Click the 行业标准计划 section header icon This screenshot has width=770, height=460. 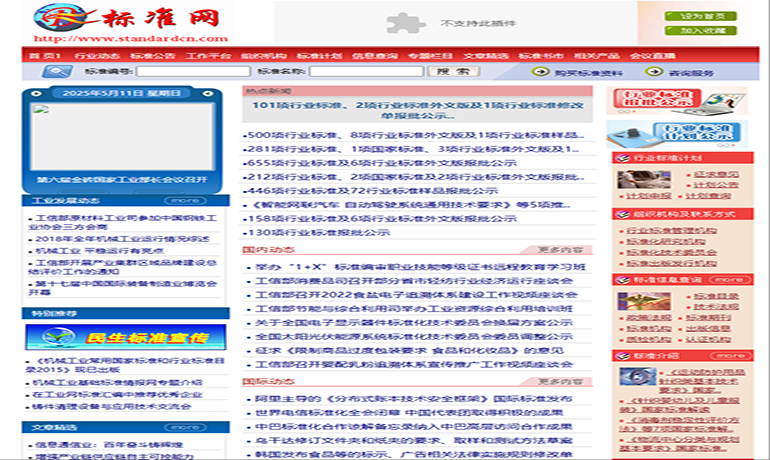click(x=622, y=158)
